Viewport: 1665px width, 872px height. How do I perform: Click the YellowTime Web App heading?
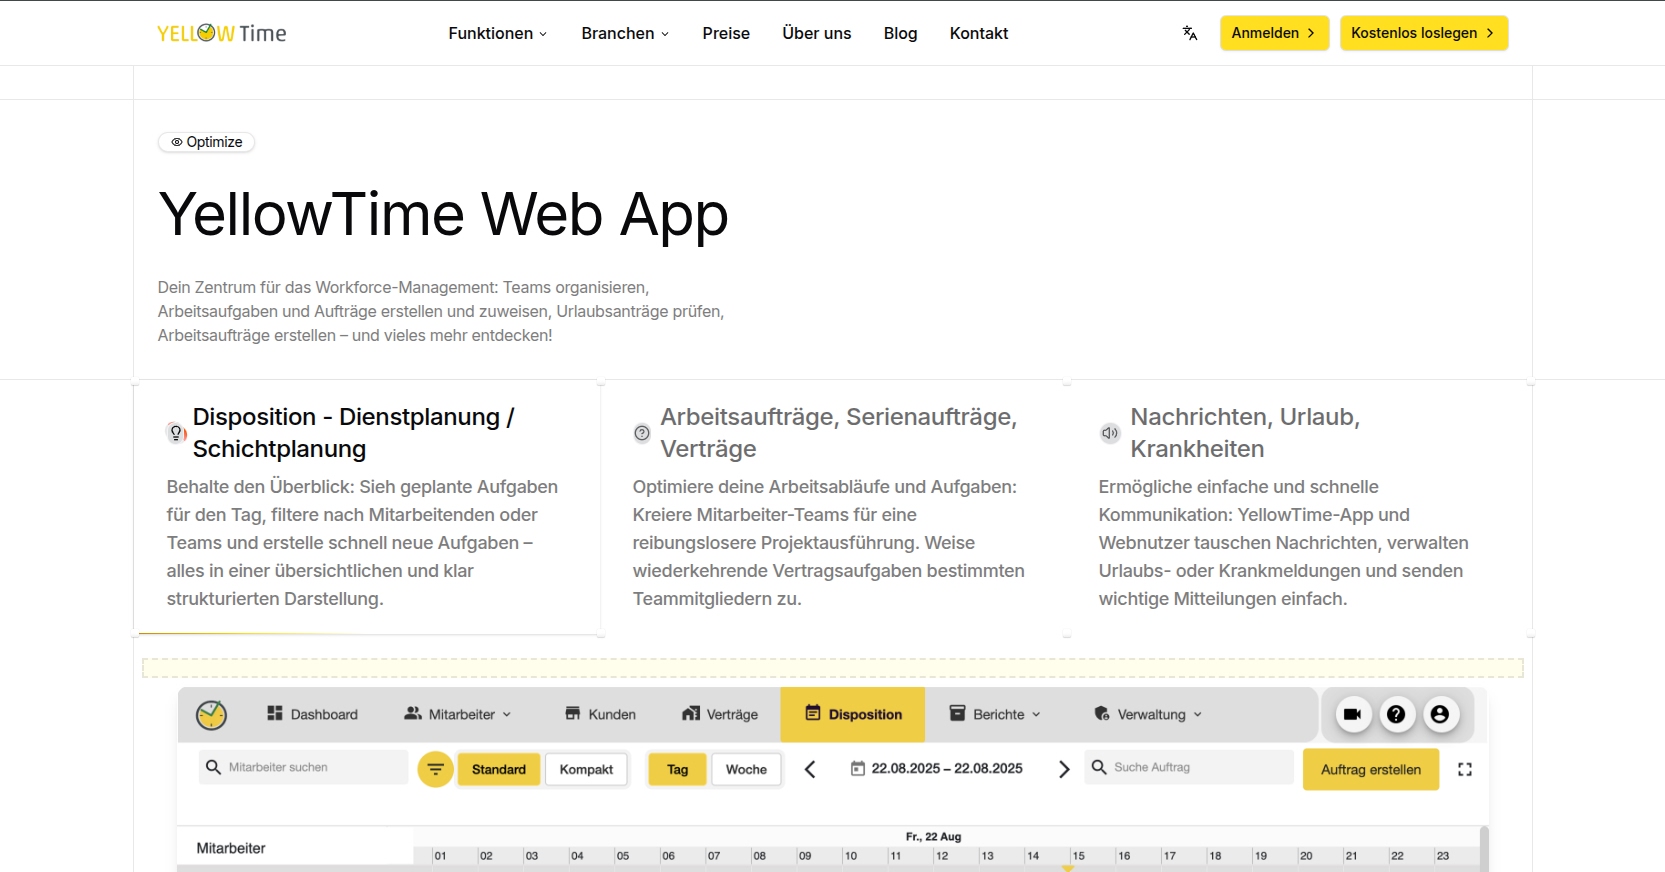[x=443, y=214]
